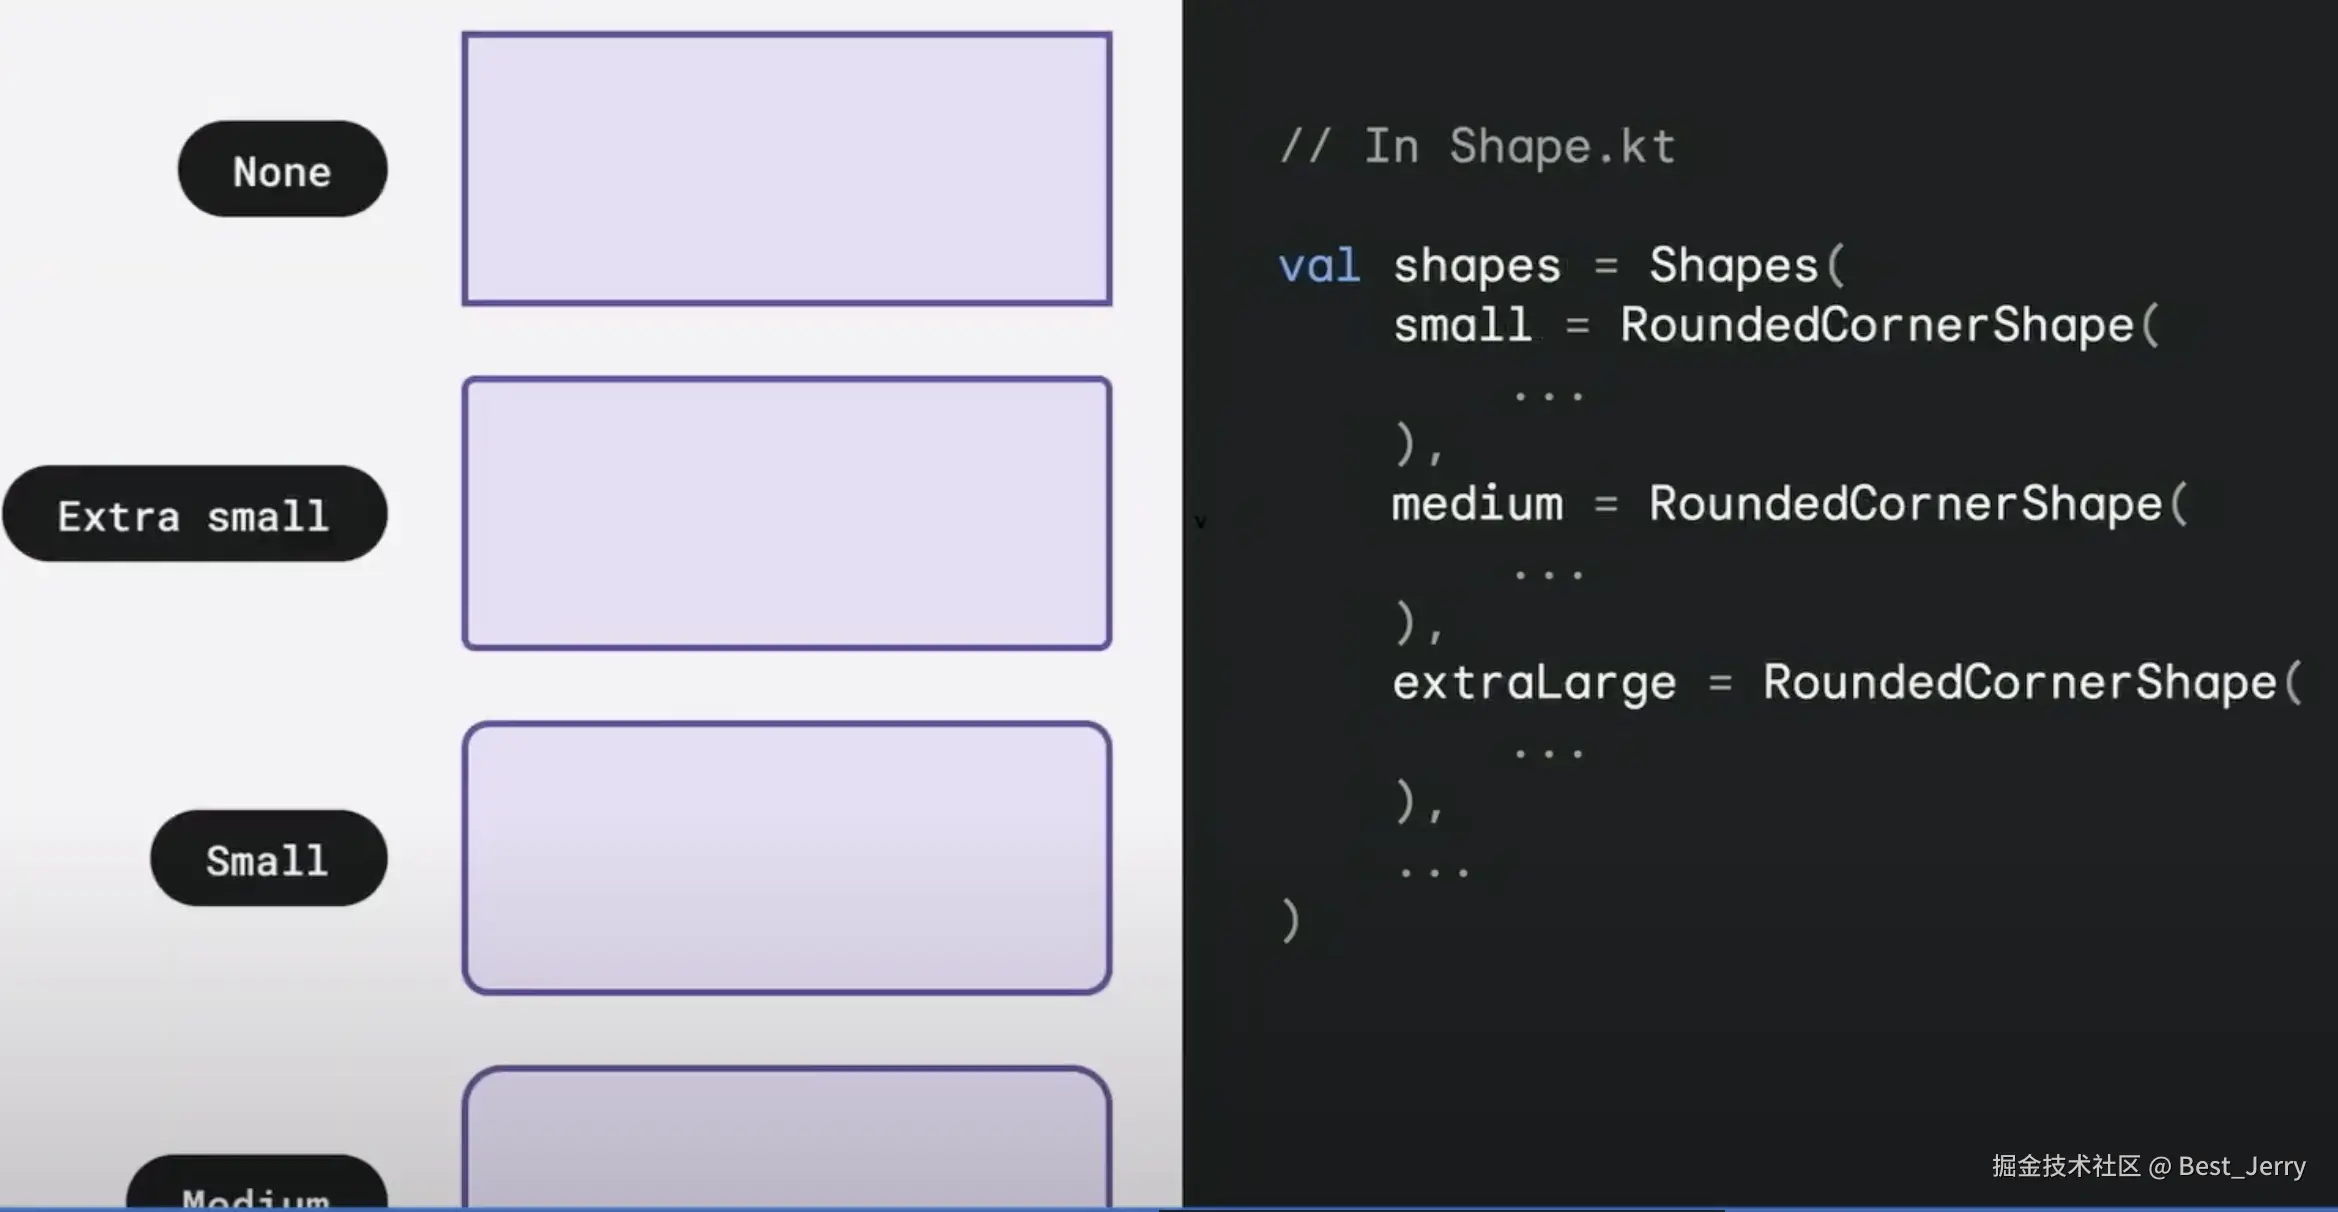Click the Medium rounded rectangle at bottom
Image resolution: width=2338 pixels, height=1212 pixels.
(787, 1140)
